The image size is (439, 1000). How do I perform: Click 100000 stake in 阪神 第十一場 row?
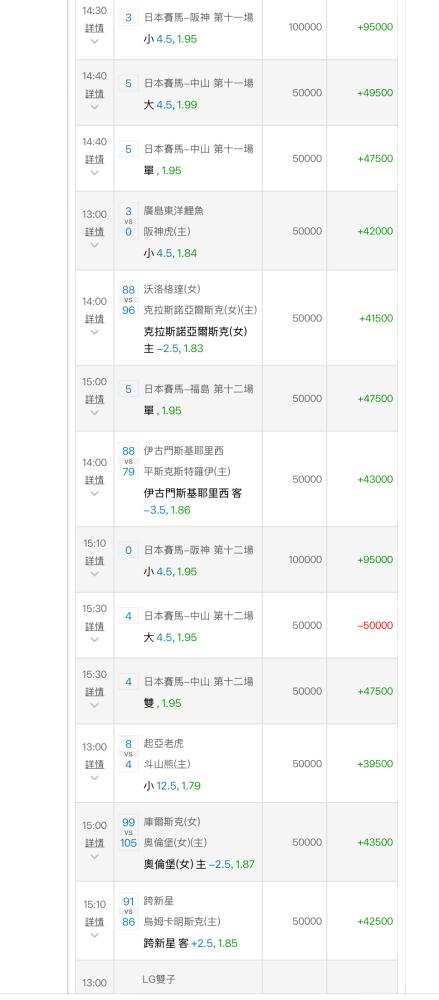pos(305,27)
